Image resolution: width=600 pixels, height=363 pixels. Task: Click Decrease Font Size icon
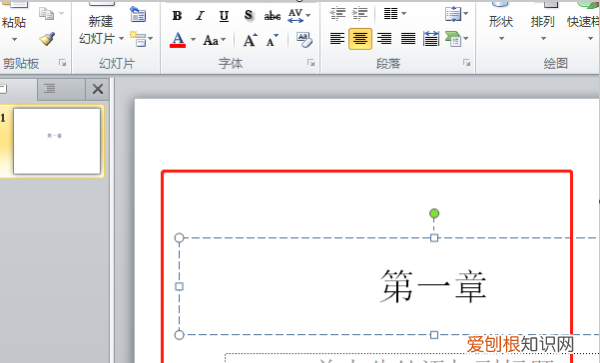coord(272,40)
